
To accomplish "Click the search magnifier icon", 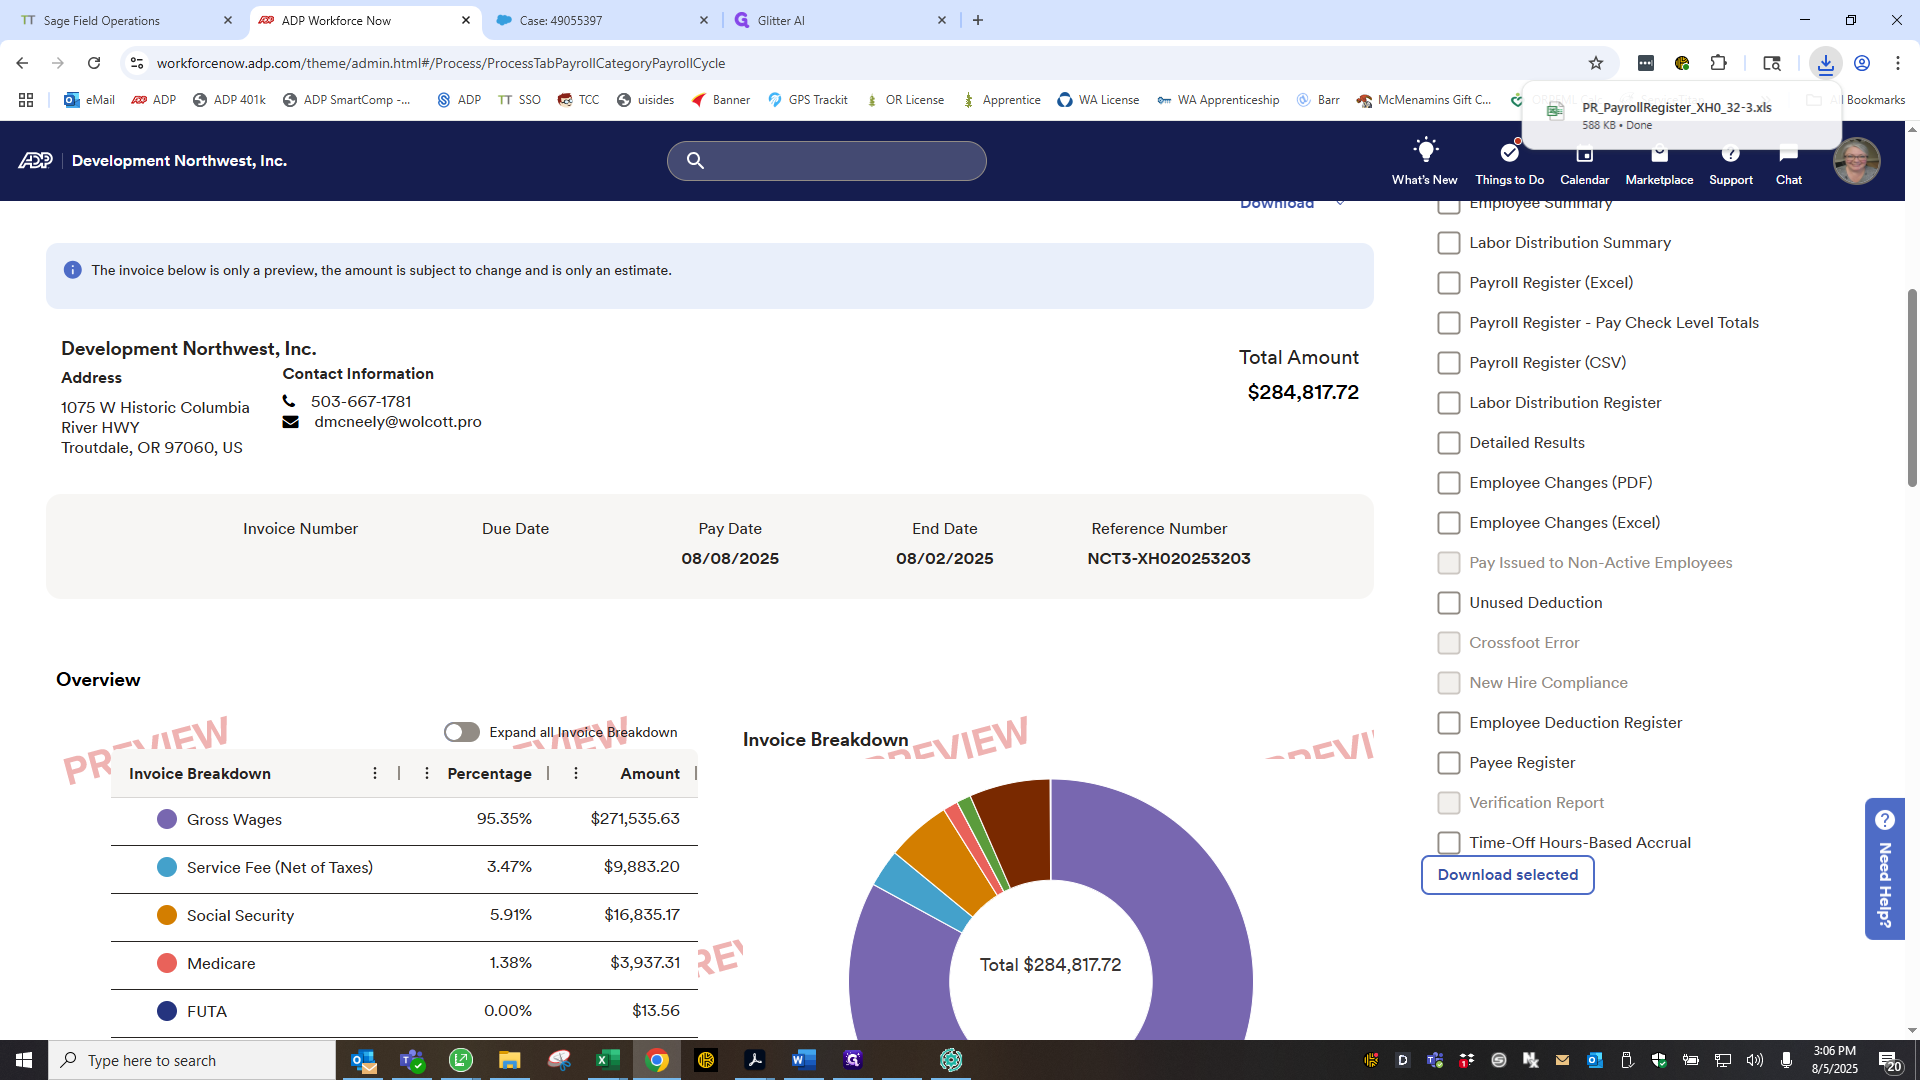I will click(x=695, y=160).
